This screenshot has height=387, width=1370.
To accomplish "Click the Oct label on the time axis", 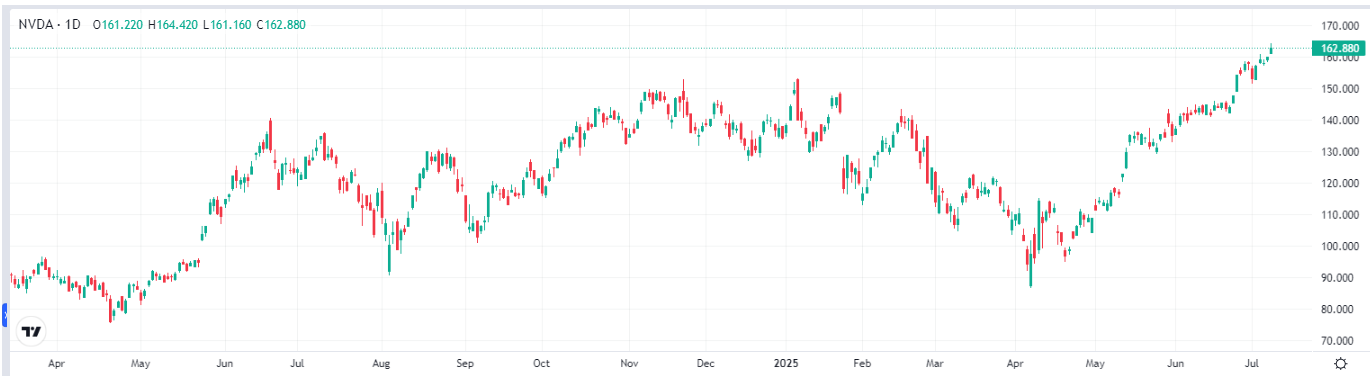I will coord(541,364).
